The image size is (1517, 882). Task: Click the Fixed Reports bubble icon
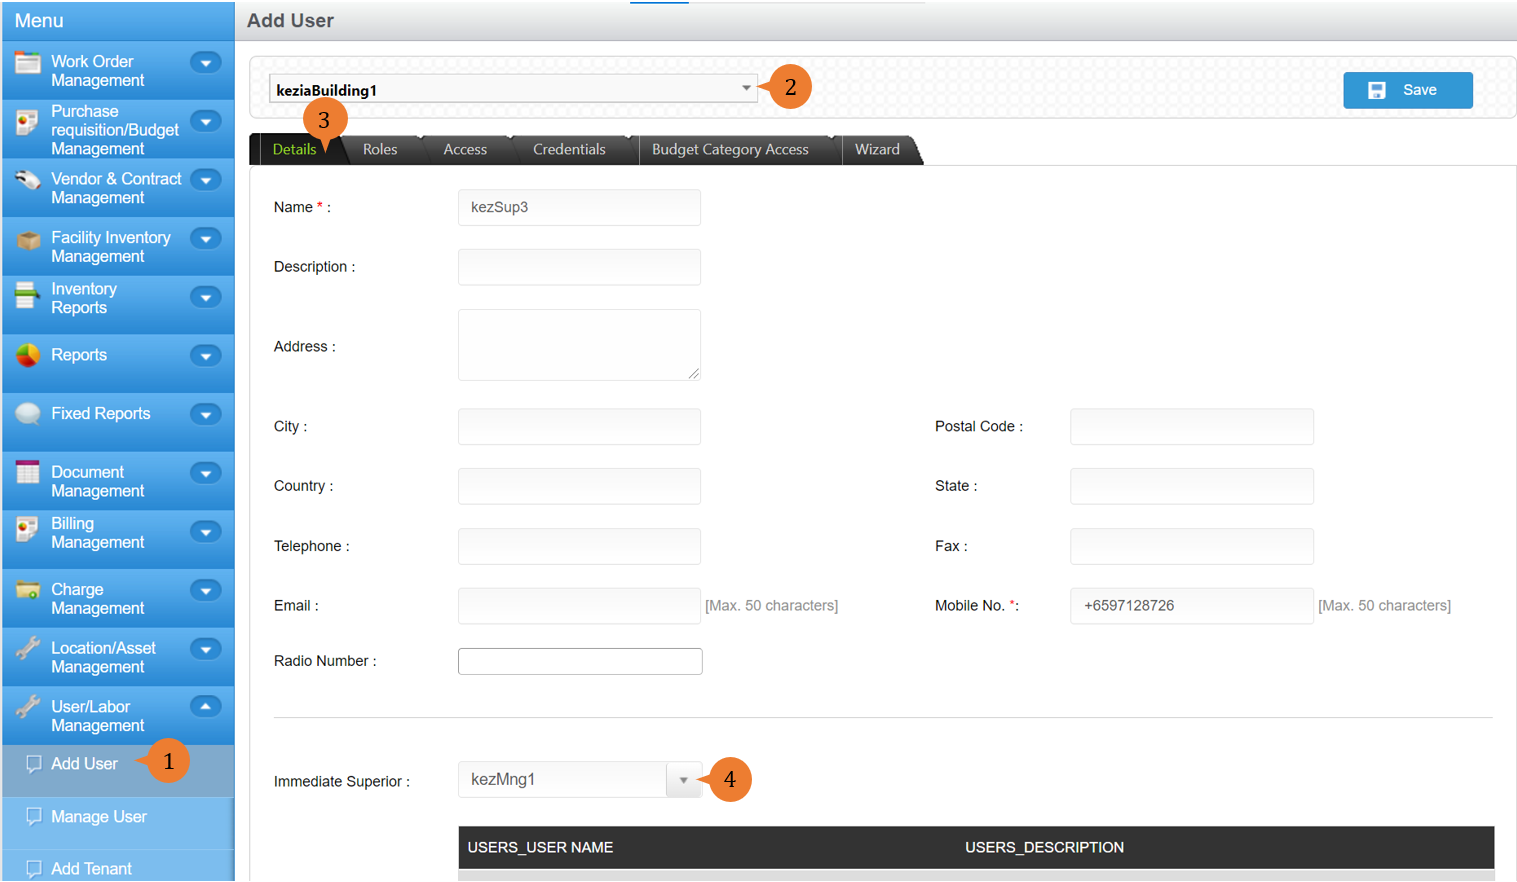click(x=28, y=414)
